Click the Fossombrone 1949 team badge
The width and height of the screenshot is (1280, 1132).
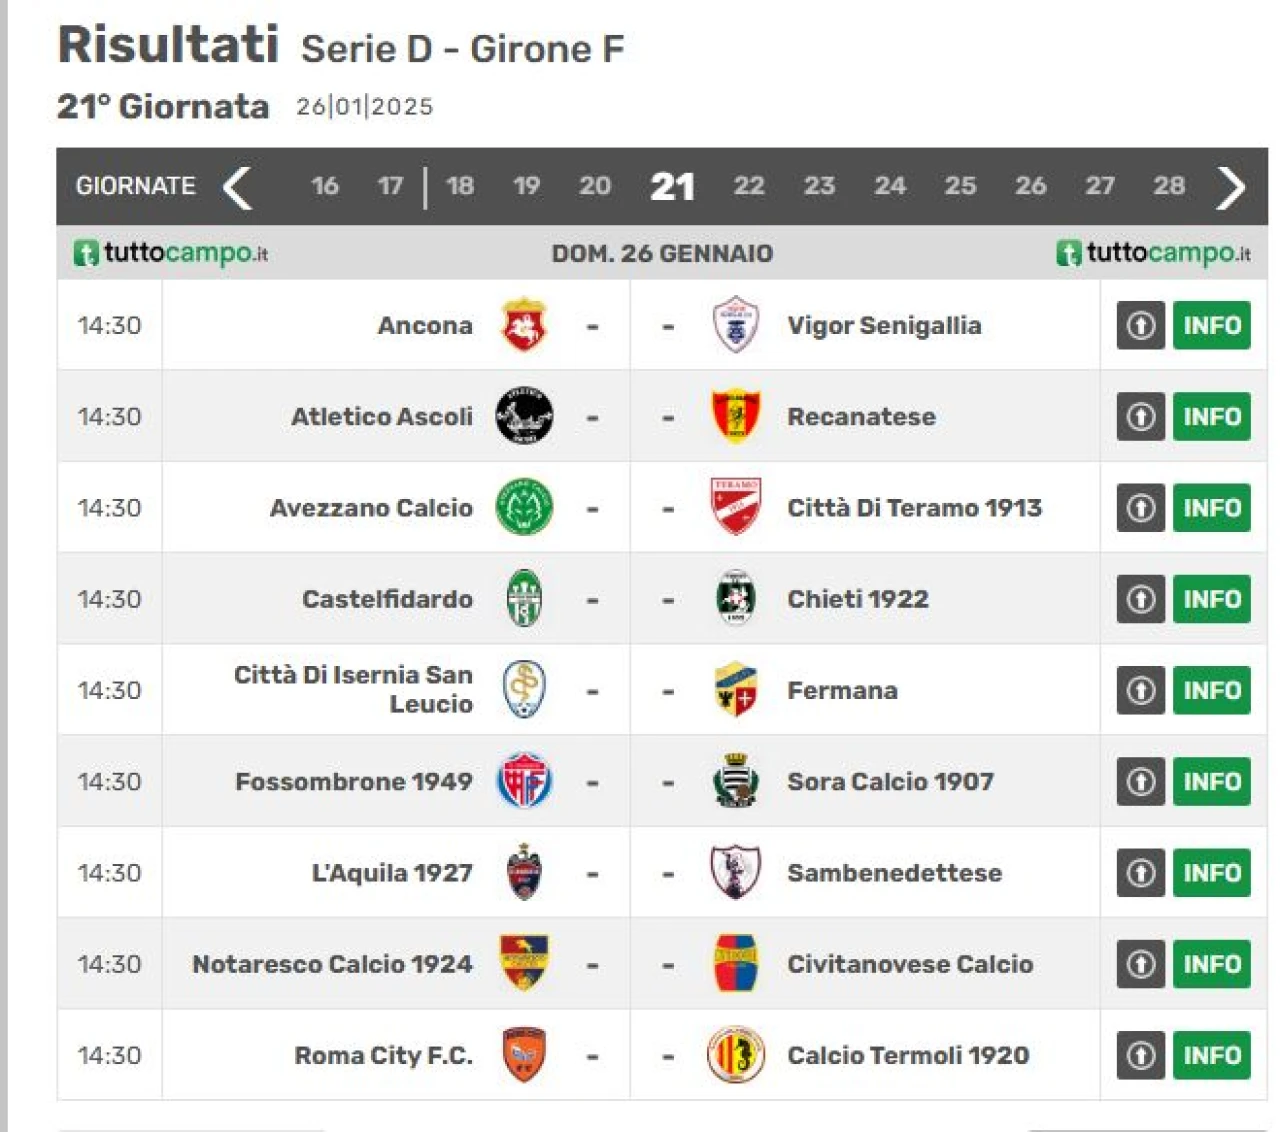coord(524,781)
